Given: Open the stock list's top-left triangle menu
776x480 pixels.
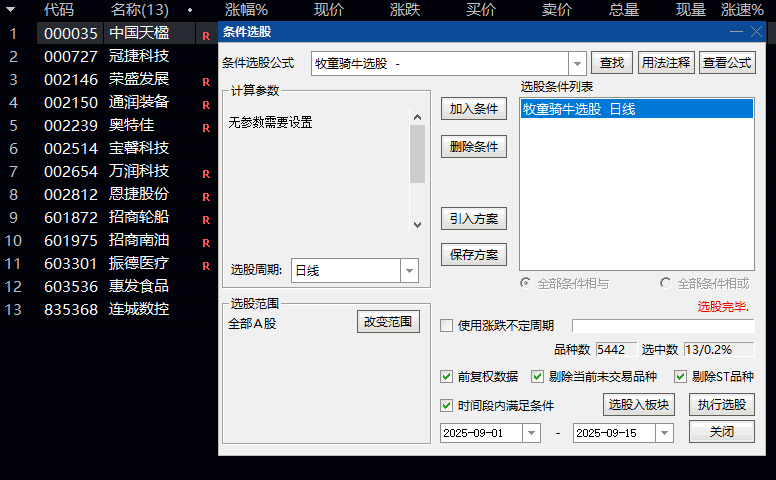Looking at the screenshot, I should (x=10, y=9).
